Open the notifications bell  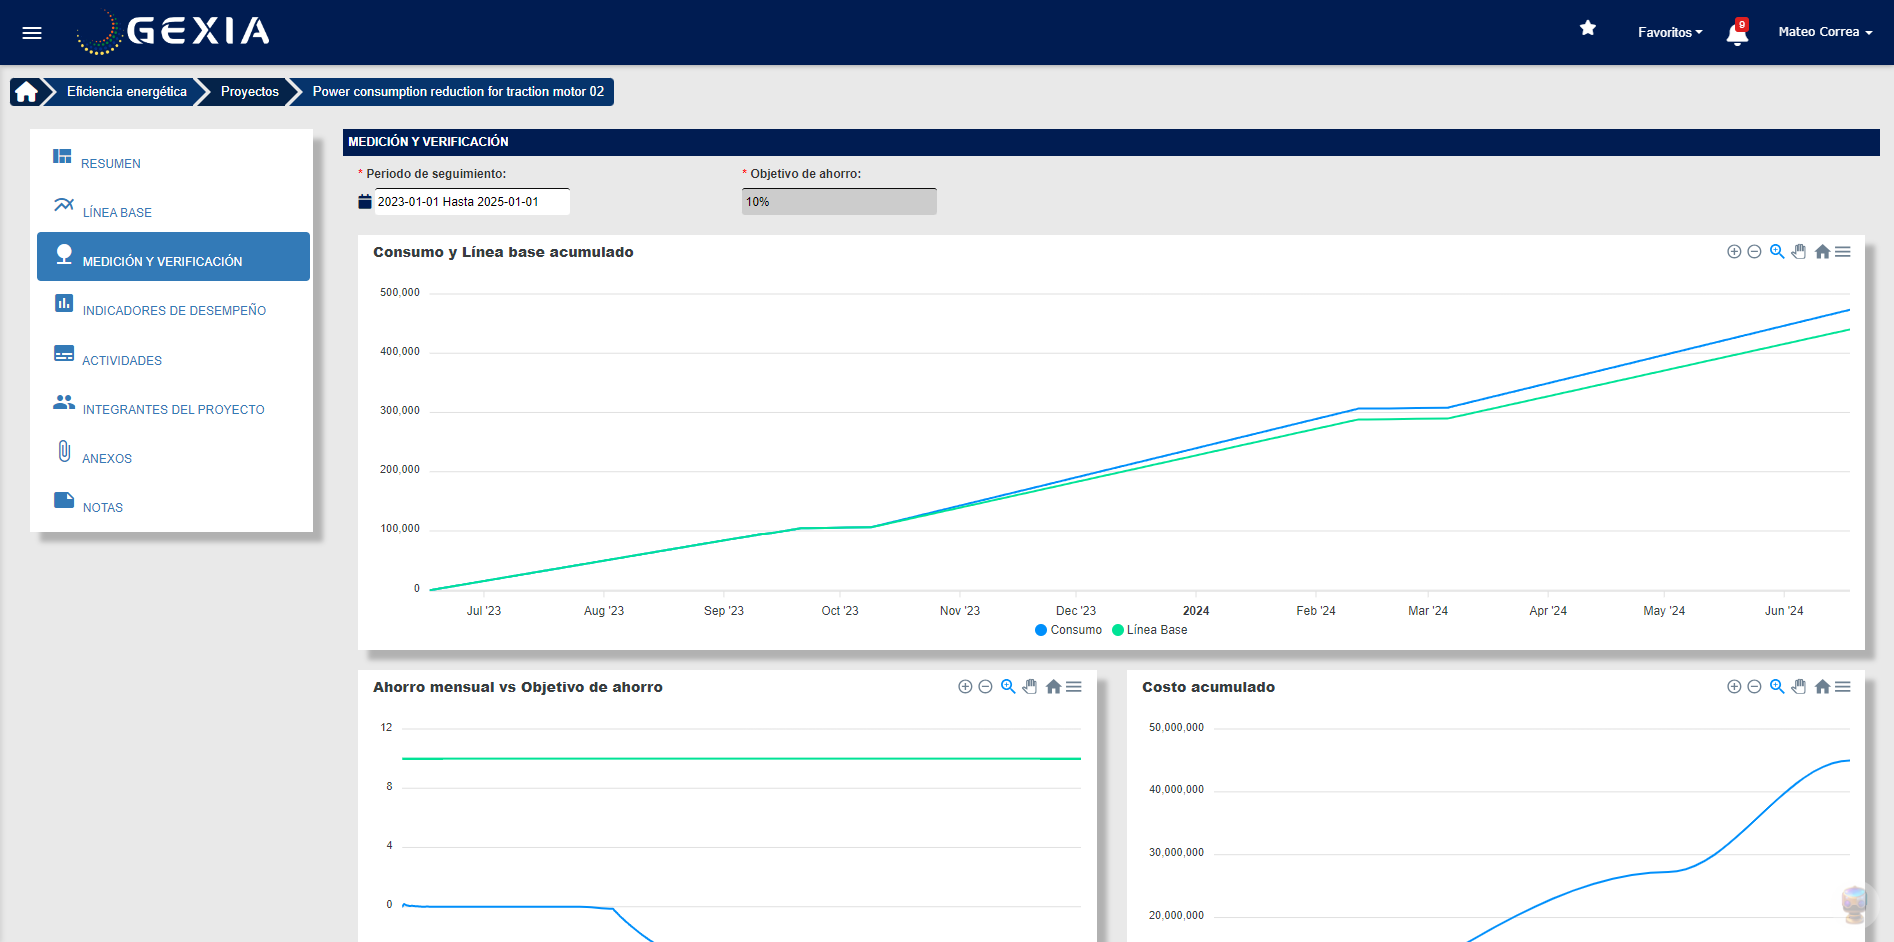tap(1737, 35)
